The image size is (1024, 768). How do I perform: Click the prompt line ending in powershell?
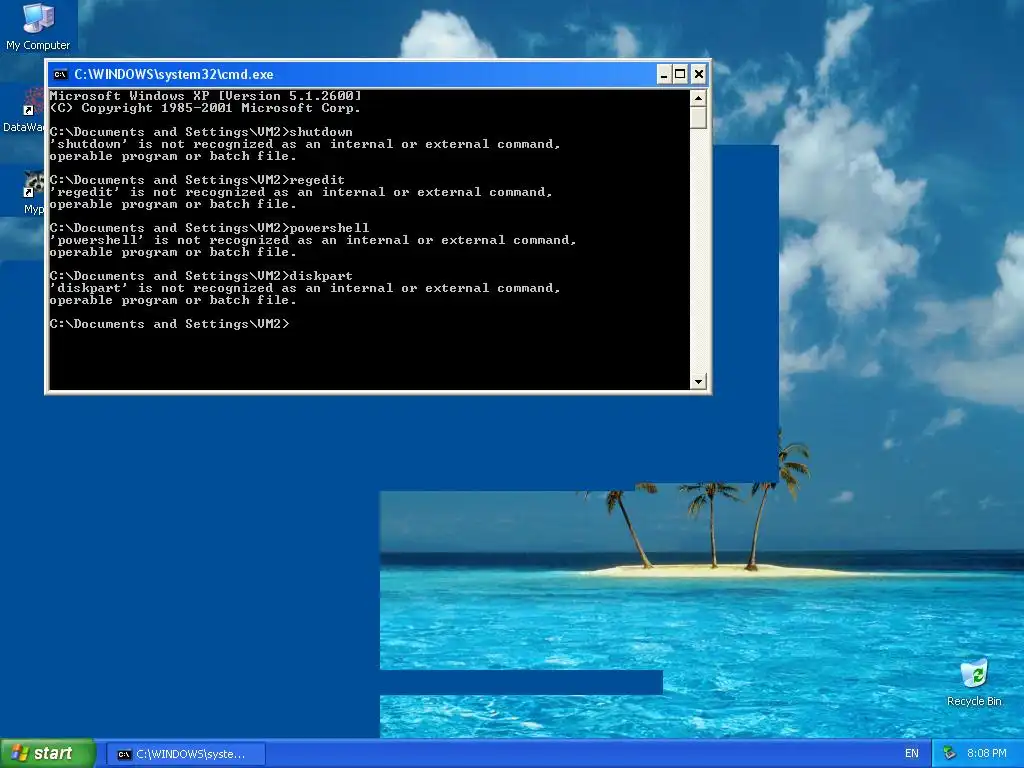coord(210,228)
